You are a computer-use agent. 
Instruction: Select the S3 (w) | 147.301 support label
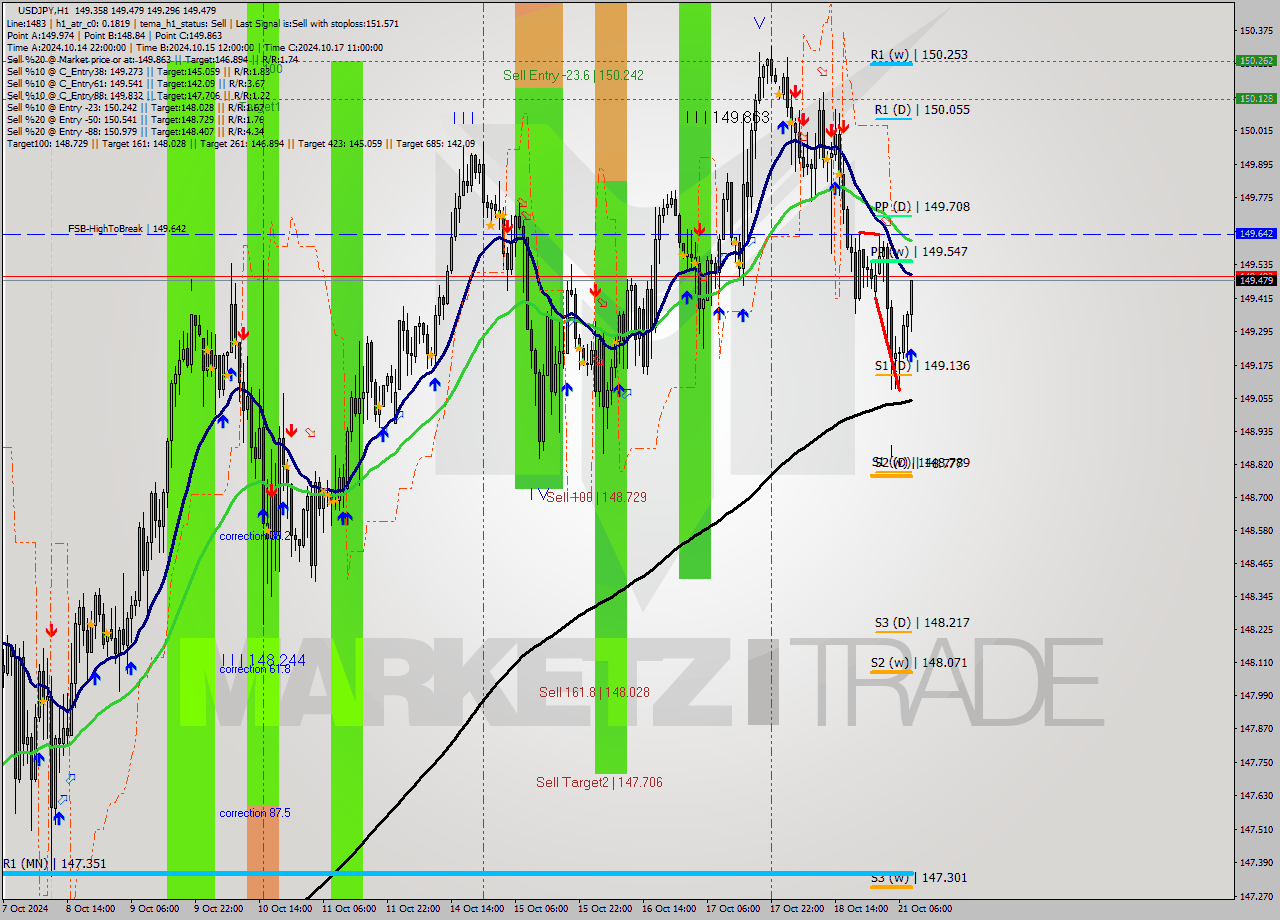click(x=918, y=878)
